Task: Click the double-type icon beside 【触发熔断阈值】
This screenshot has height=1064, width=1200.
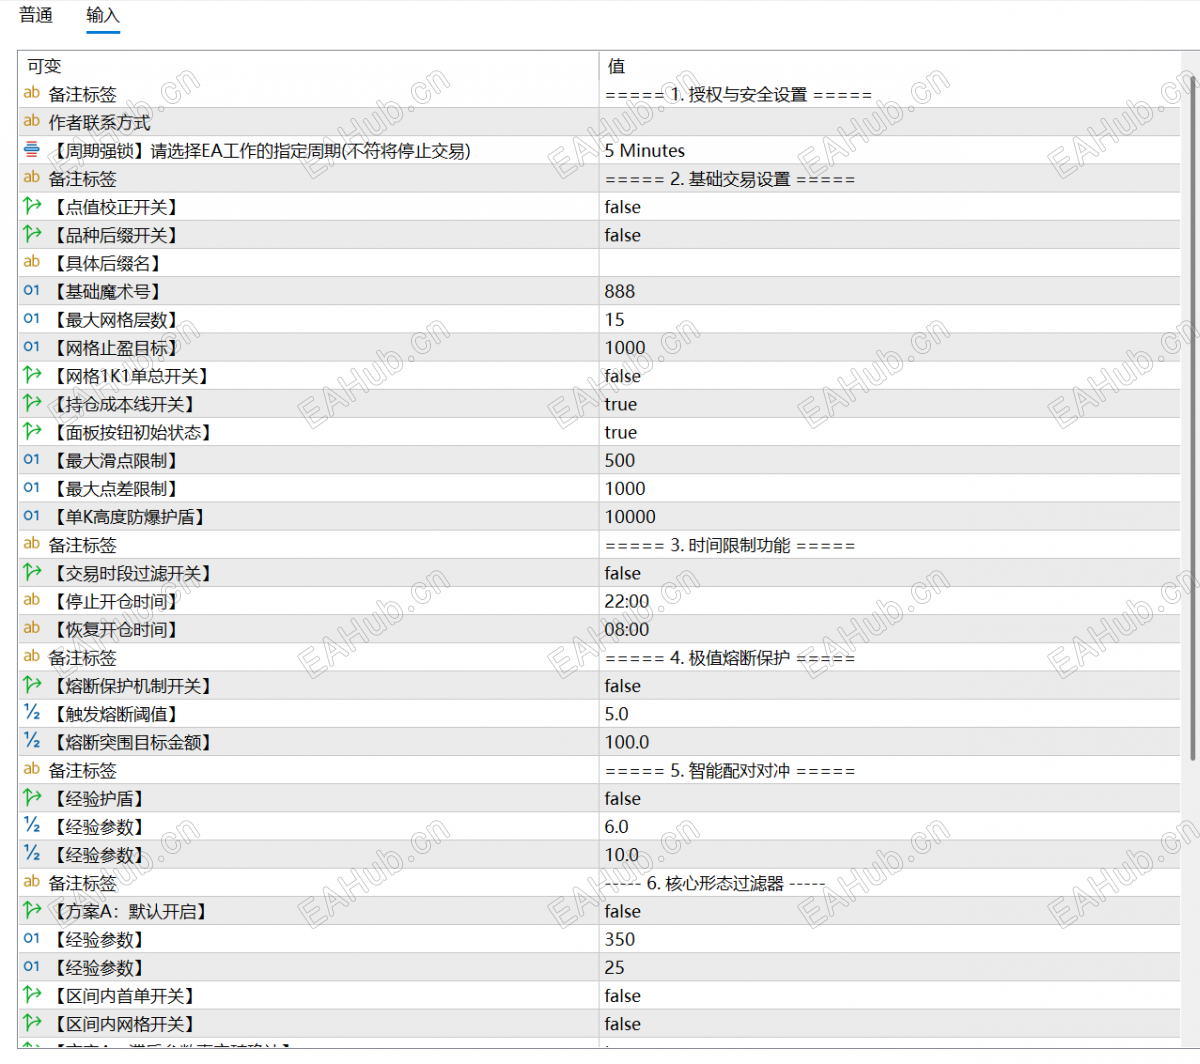Action: click(32, 713)
